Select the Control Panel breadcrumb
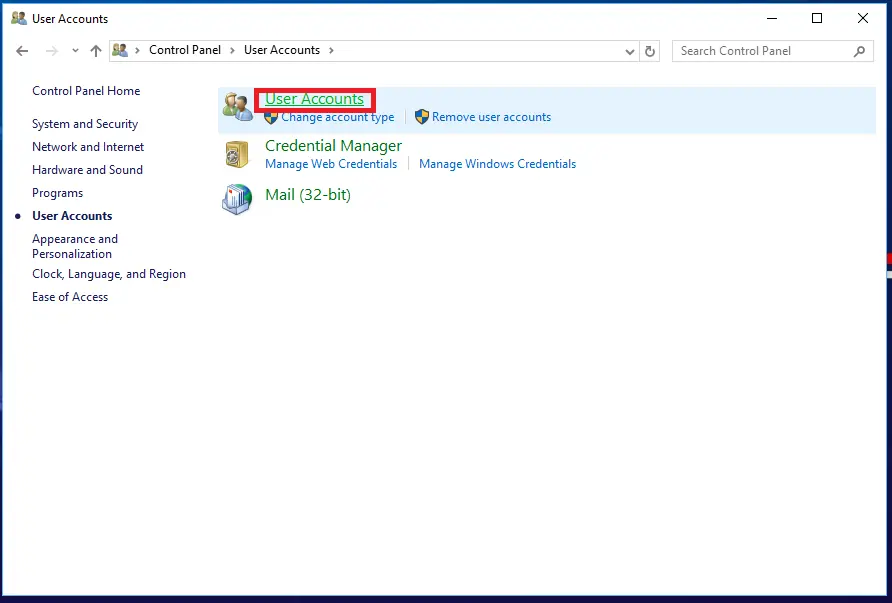Viewport: 892px width, 603px height. [x=185, y=50]
